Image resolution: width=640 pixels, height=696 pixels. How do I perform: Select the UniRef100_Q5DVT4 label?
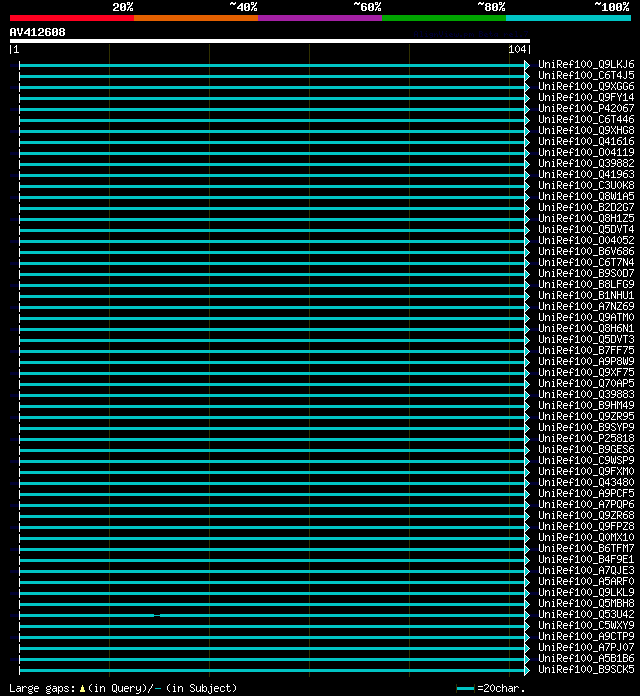[586, 229]
